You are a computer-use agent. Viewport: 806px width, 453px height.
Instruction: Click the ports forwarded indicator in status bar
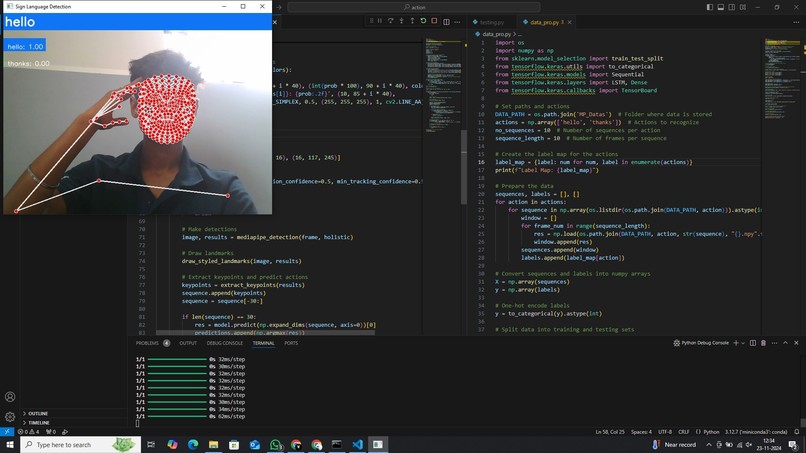51,432
